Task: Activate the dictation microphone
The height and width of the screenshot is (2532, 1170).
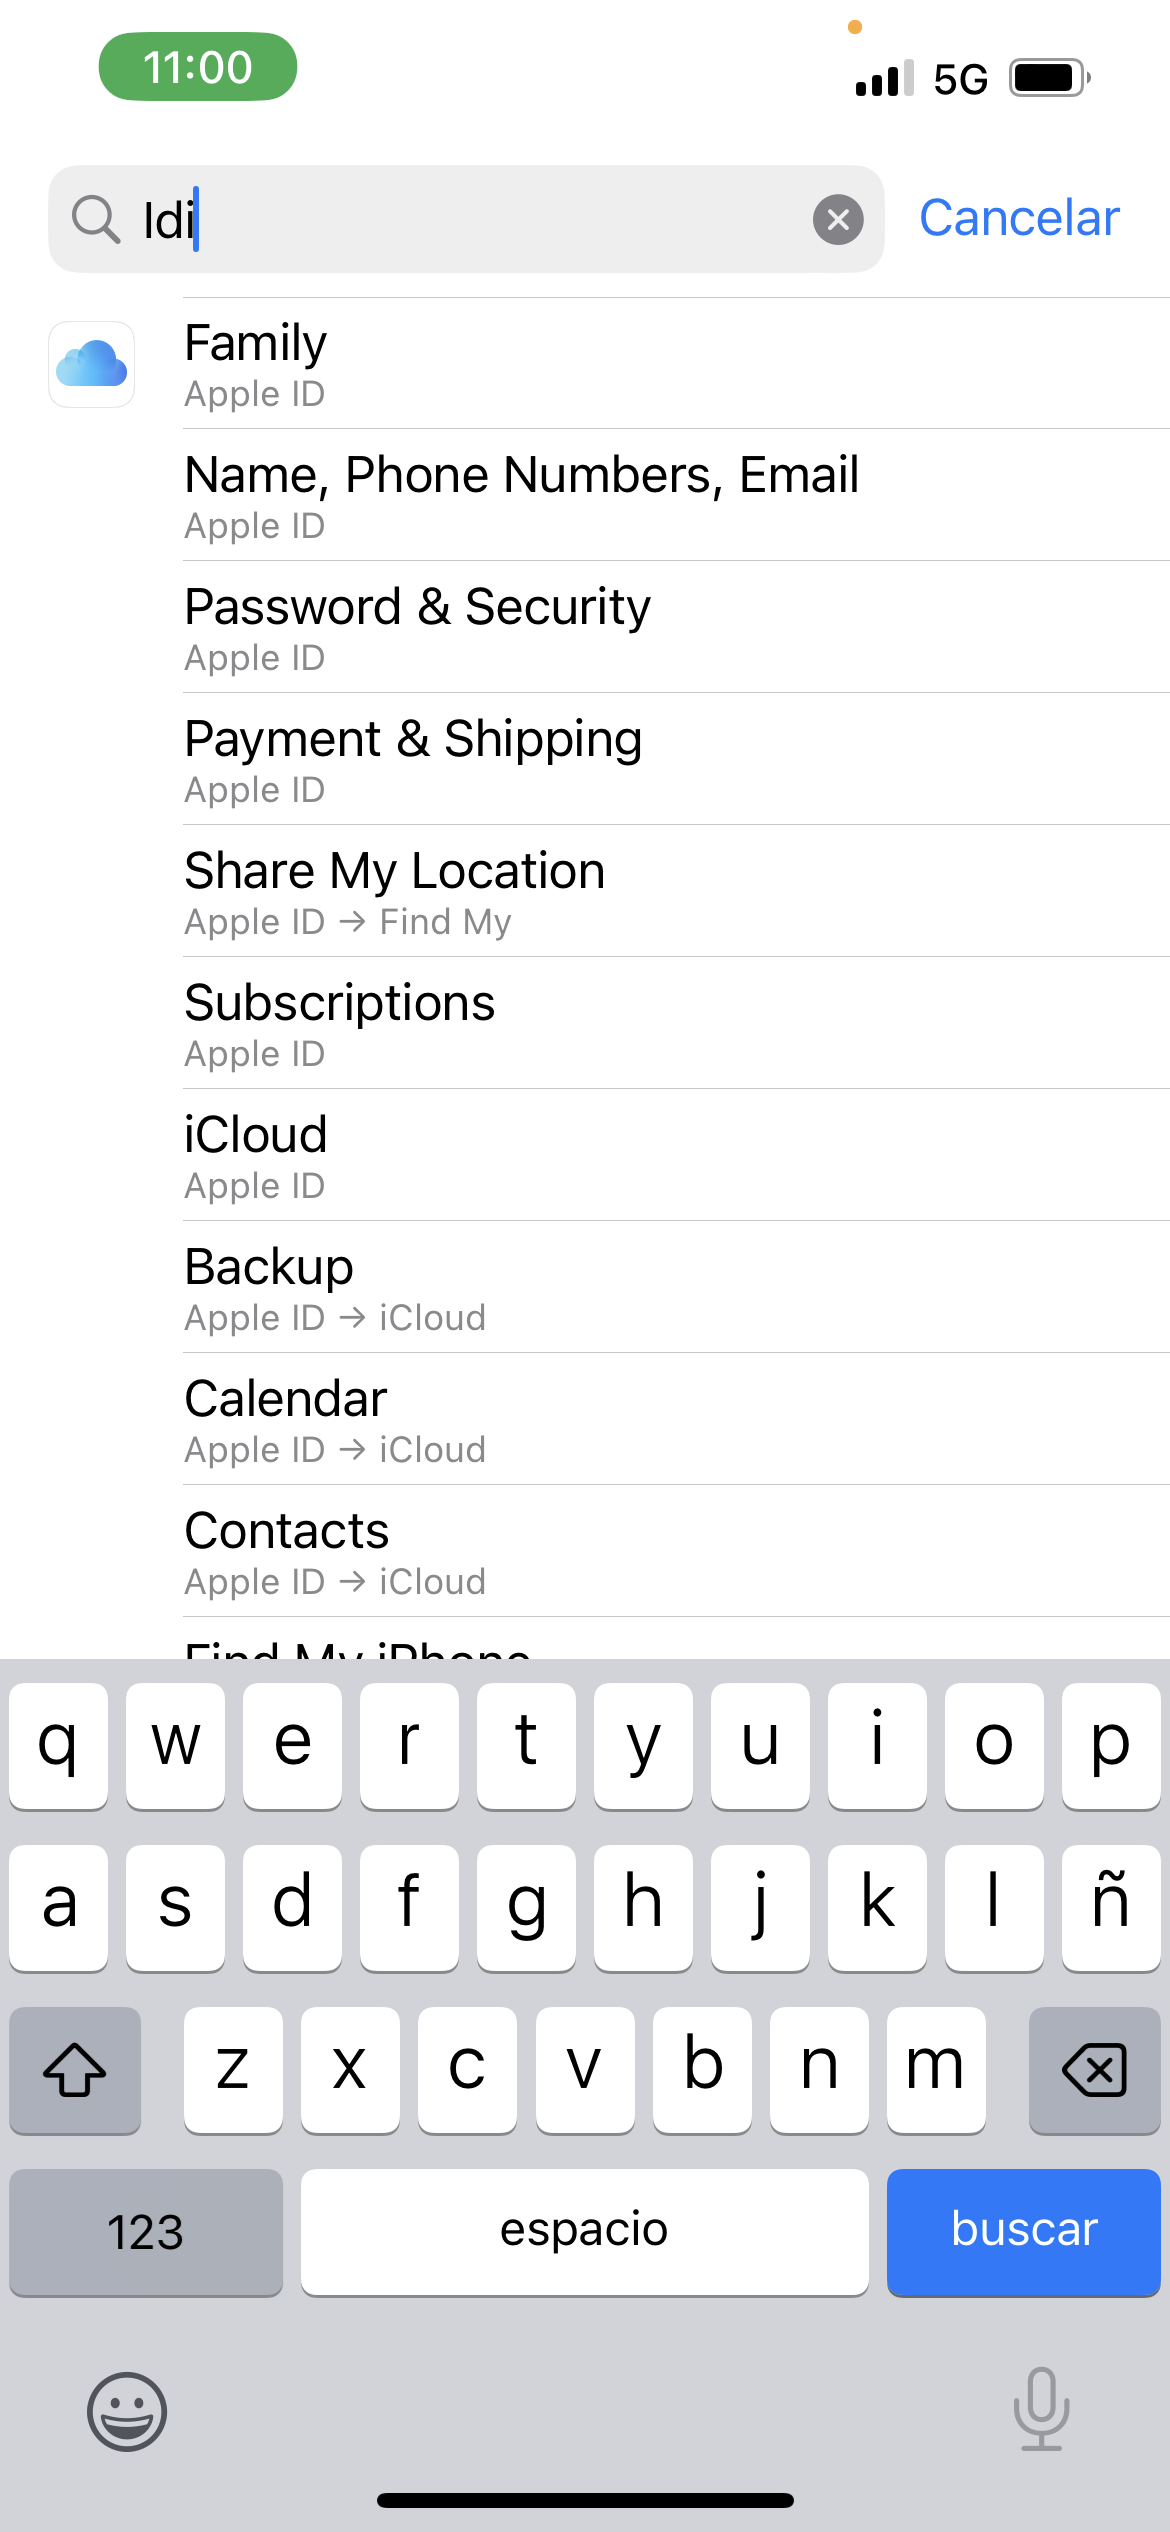Action: (x=1041, y=2409)
